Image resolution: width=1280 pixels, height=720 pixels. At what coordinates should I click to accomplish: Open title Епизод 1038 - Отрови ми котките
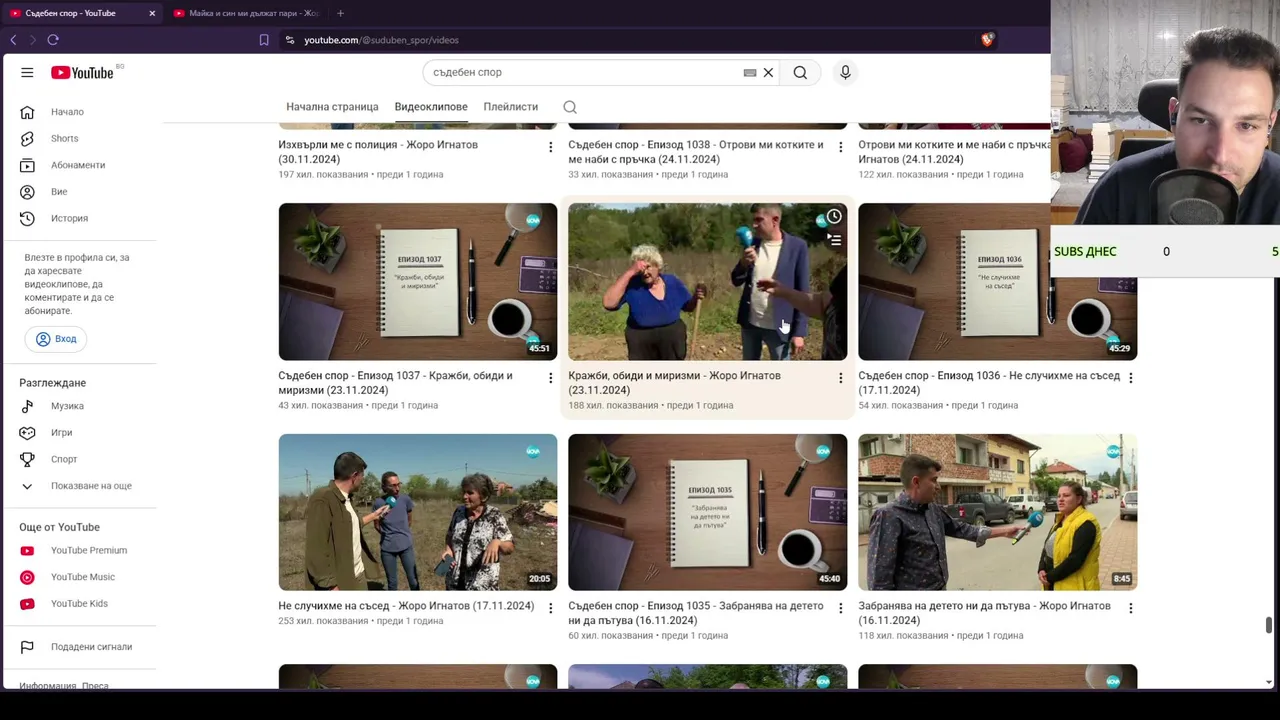click(696, 152)
